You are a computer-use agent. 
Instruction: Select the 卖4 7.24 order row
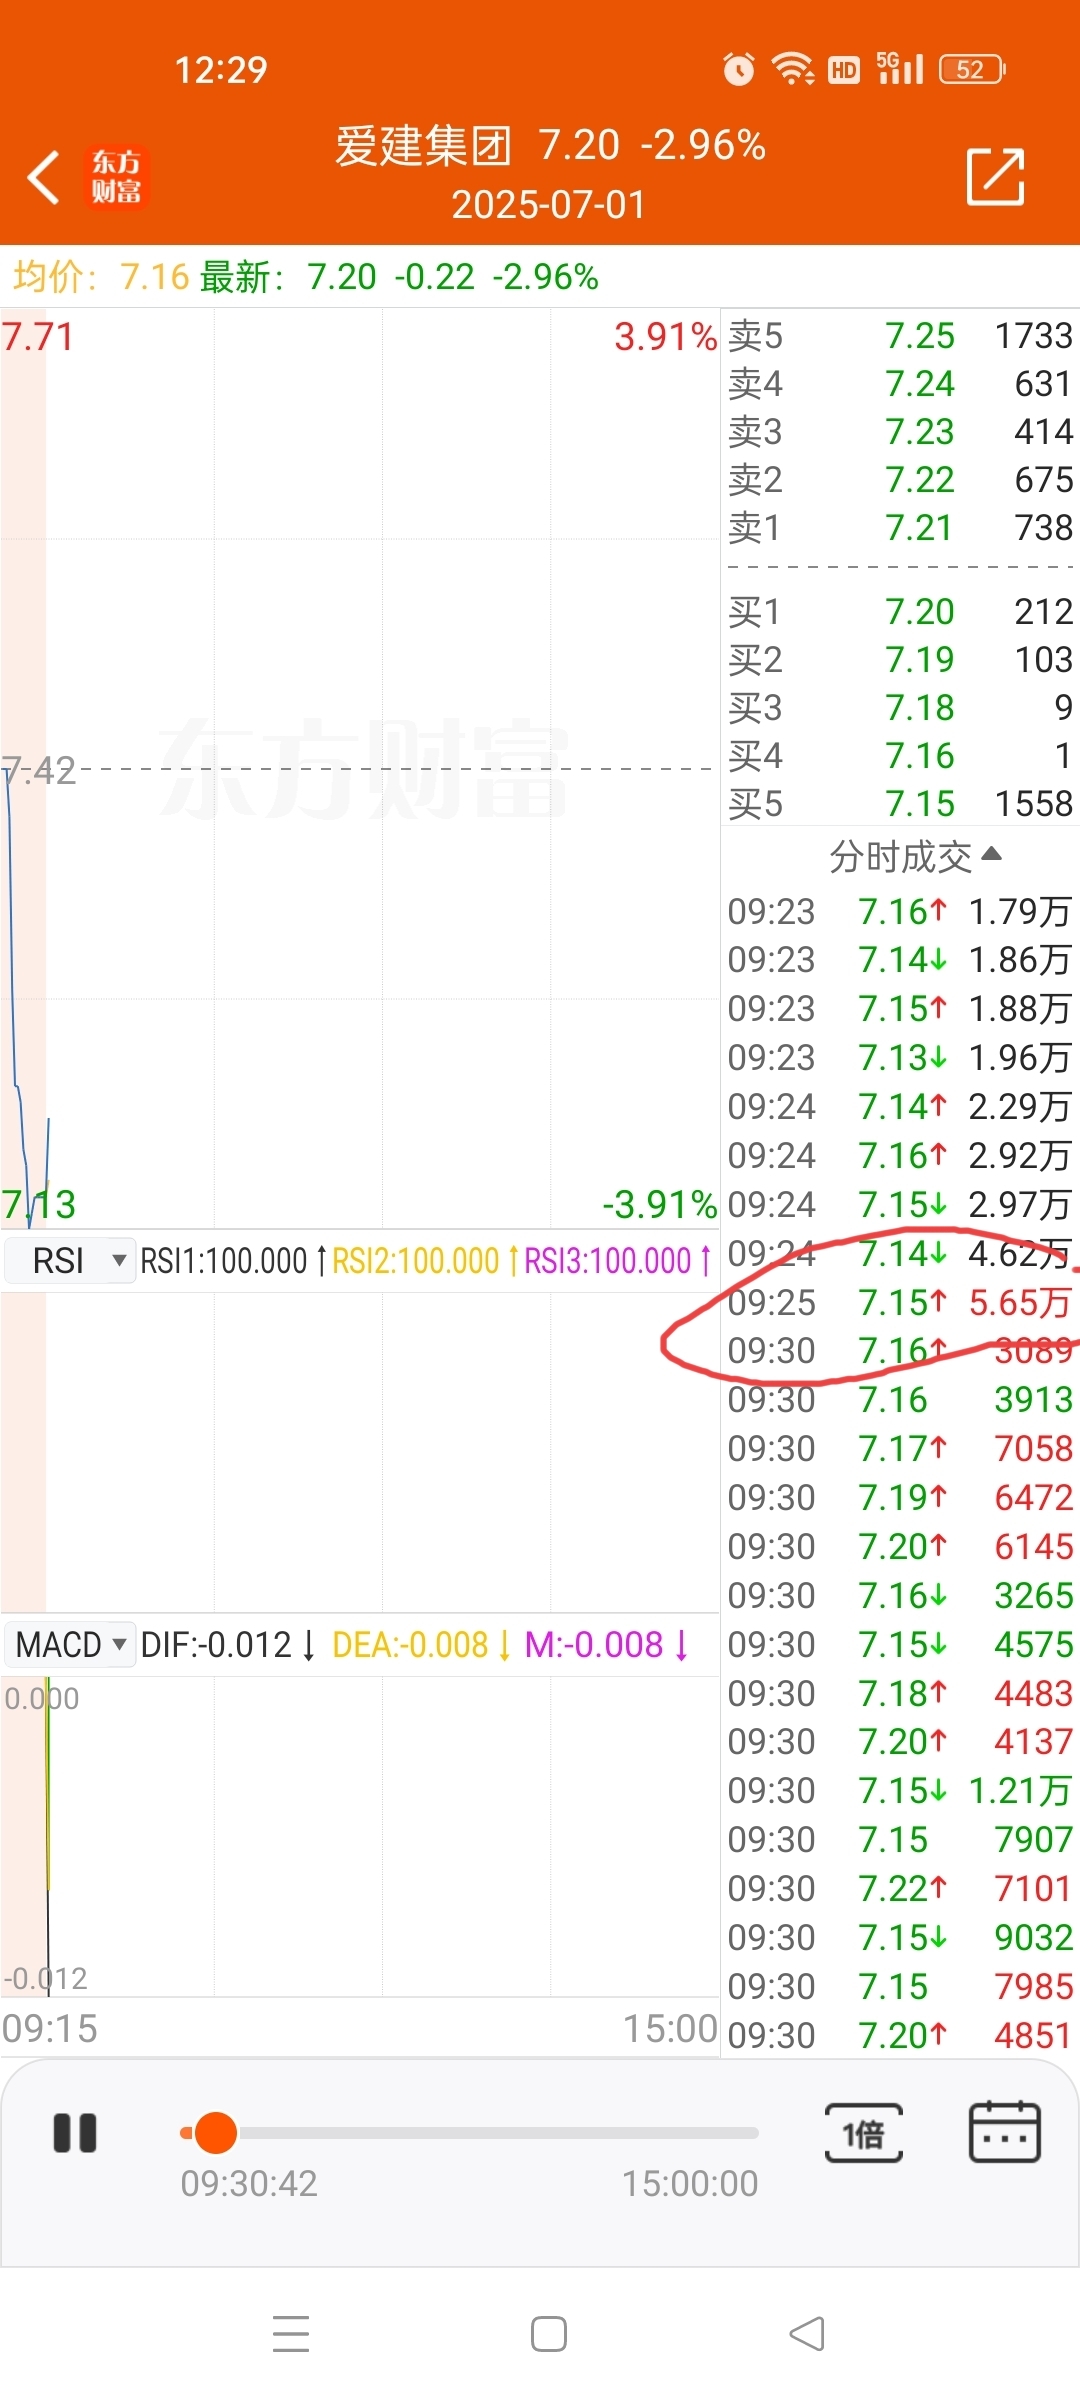coord(900,384)
